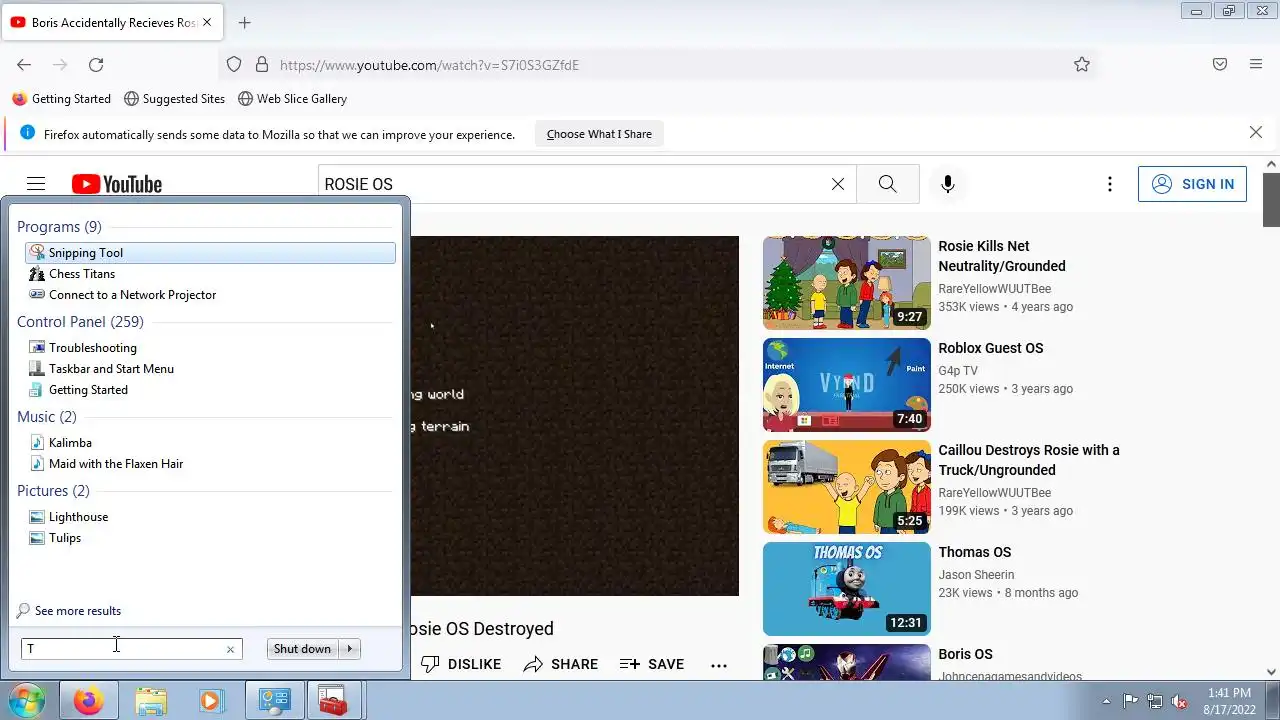Go back to previous page
This screenshot has width=1280, height=720.
pos(24,65)
